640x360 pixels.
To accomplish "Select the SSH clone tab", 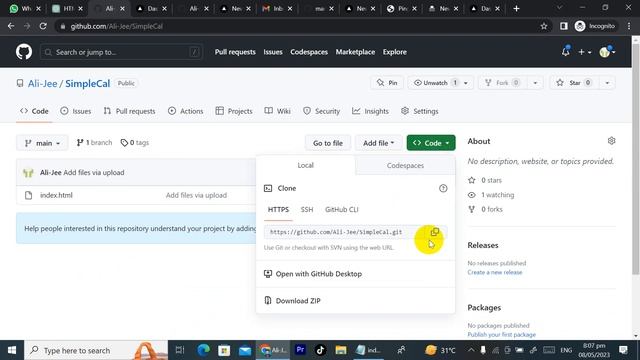I will 307,209.
